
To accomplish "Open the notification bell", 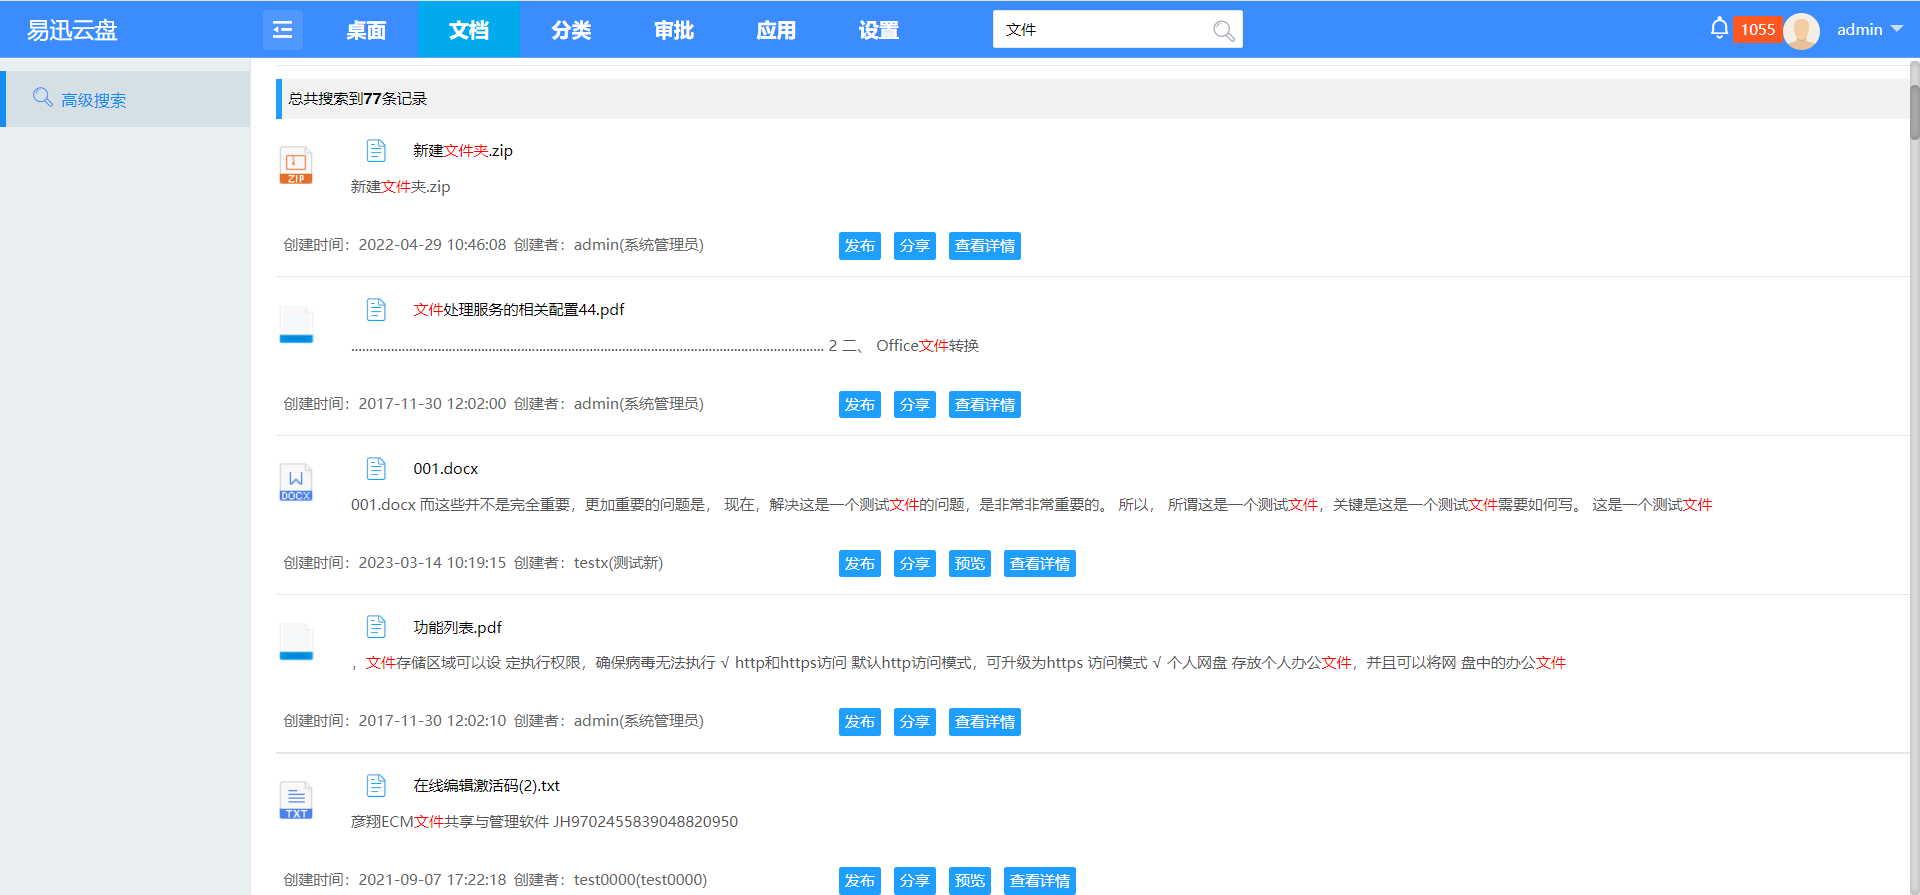I will [1718, 28].
